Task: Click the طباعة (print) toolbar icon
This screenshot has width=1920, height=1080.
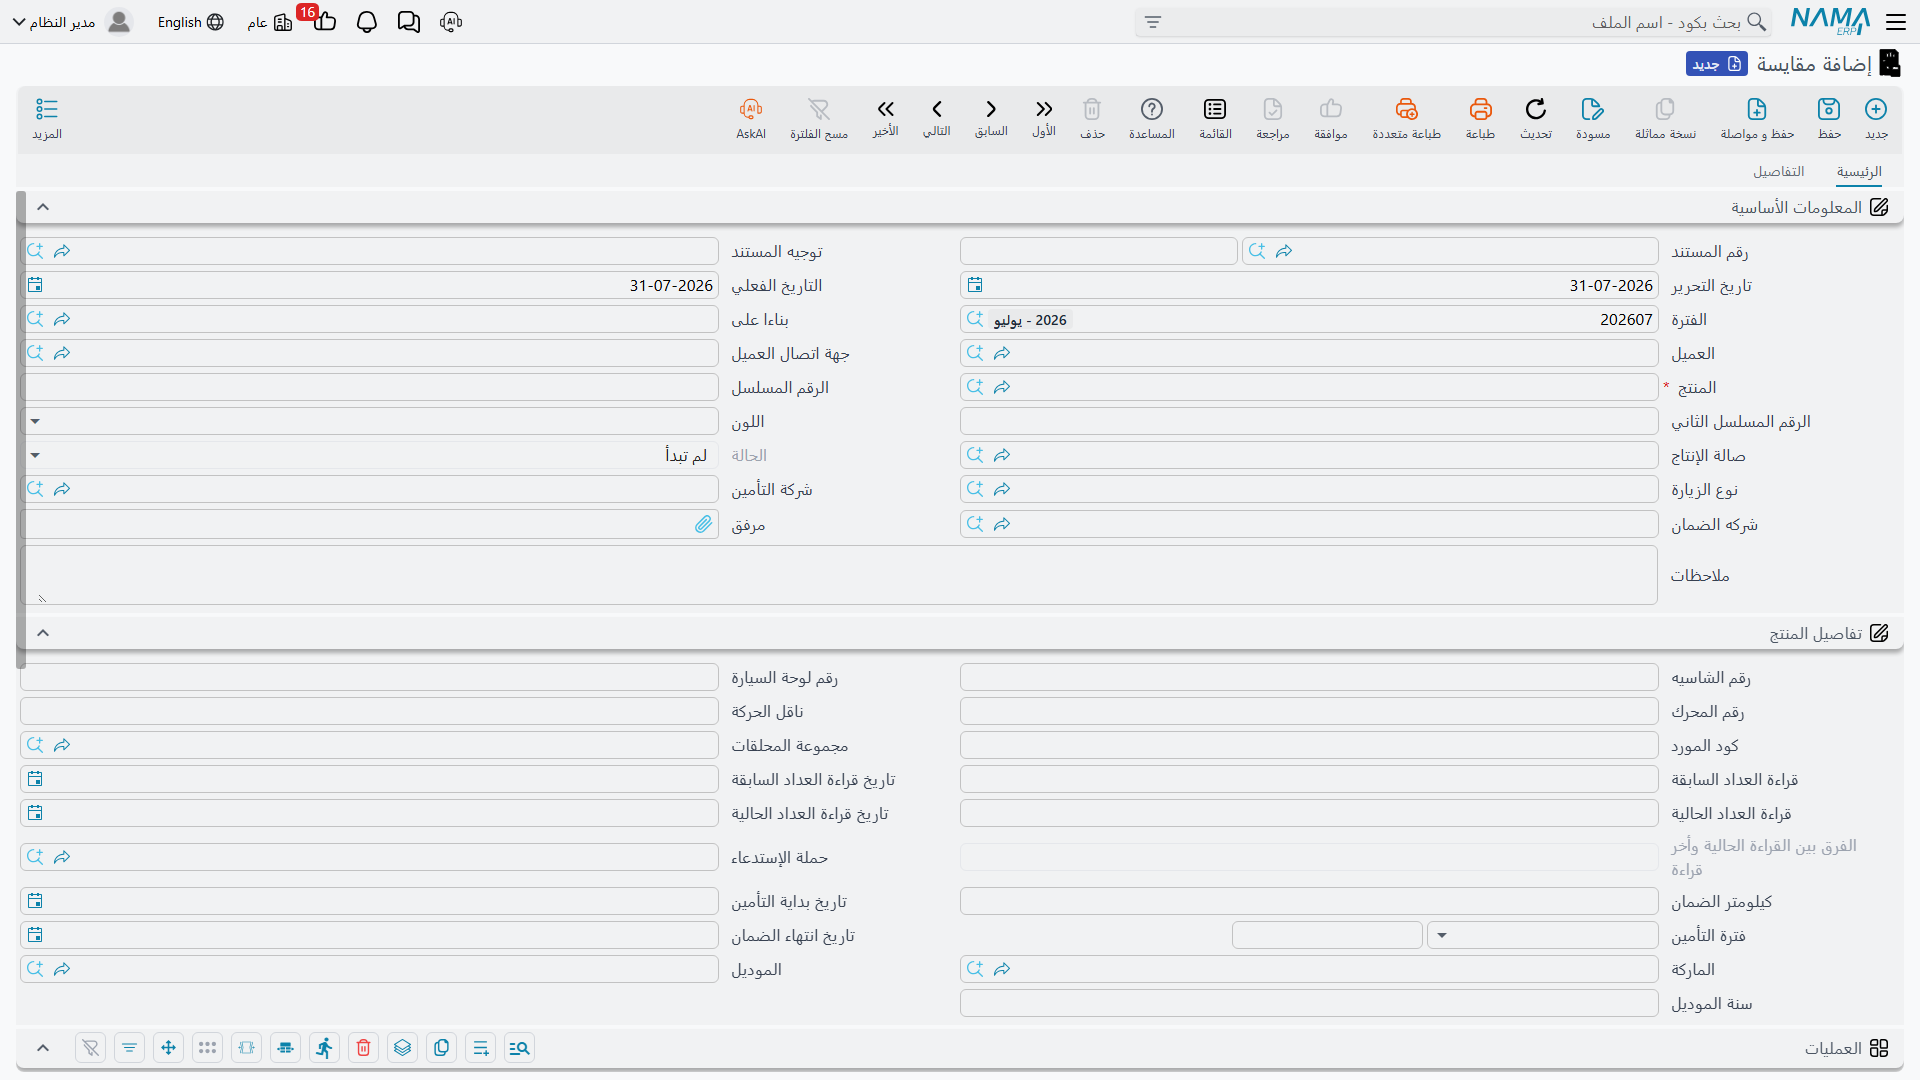Action: pos(1480,118)
